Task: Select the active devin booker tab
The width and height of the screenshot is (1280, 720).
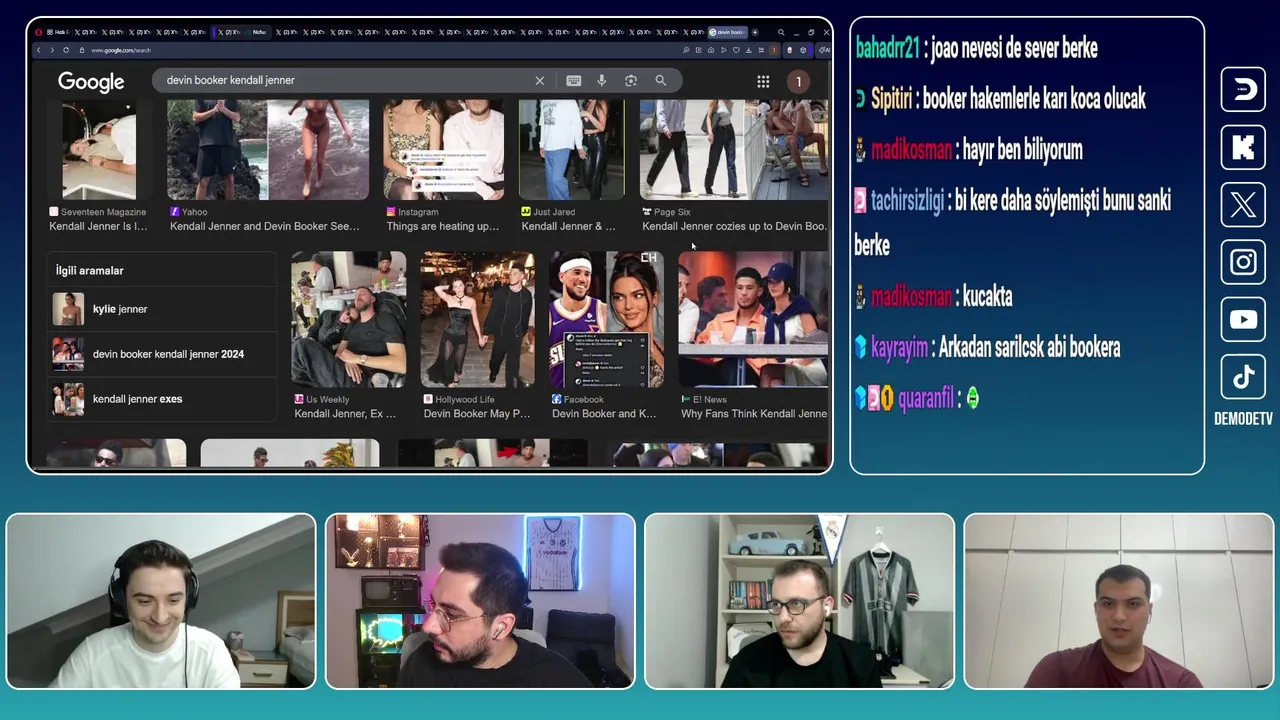Action: pos(727,32)
